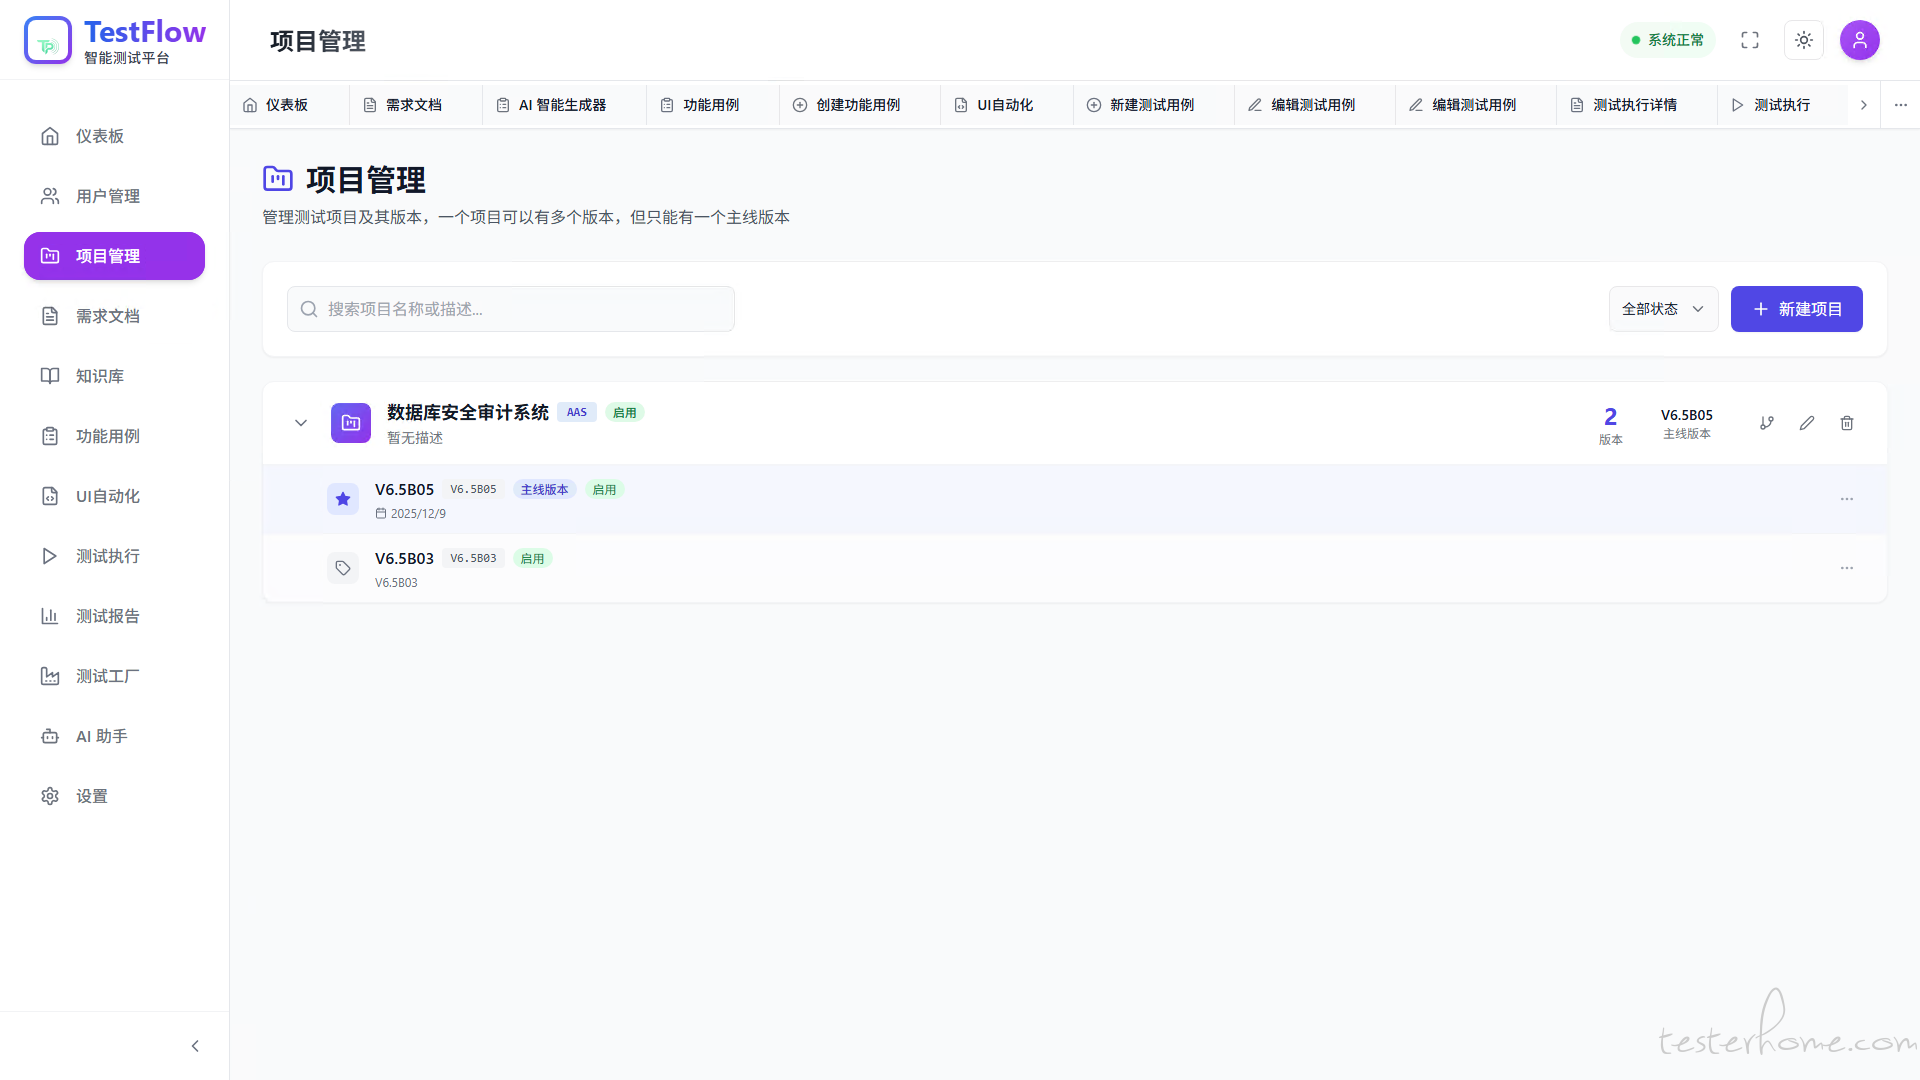This screenshot has width=1920, height=1080.
Task: Click the 新建项目 button
Action: (1796, 309)
